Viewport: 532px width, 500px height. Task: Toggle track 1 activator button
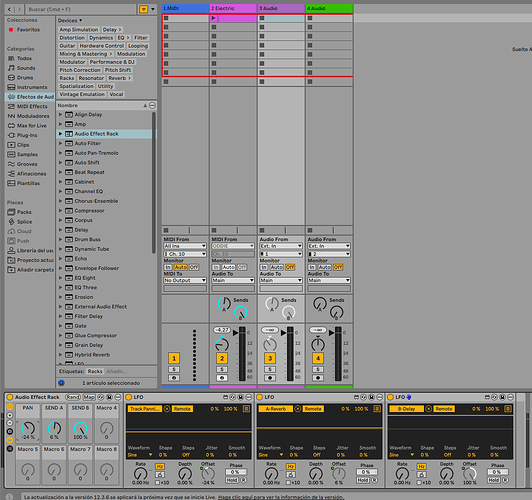pyautogui.click(x=174, y=358)
